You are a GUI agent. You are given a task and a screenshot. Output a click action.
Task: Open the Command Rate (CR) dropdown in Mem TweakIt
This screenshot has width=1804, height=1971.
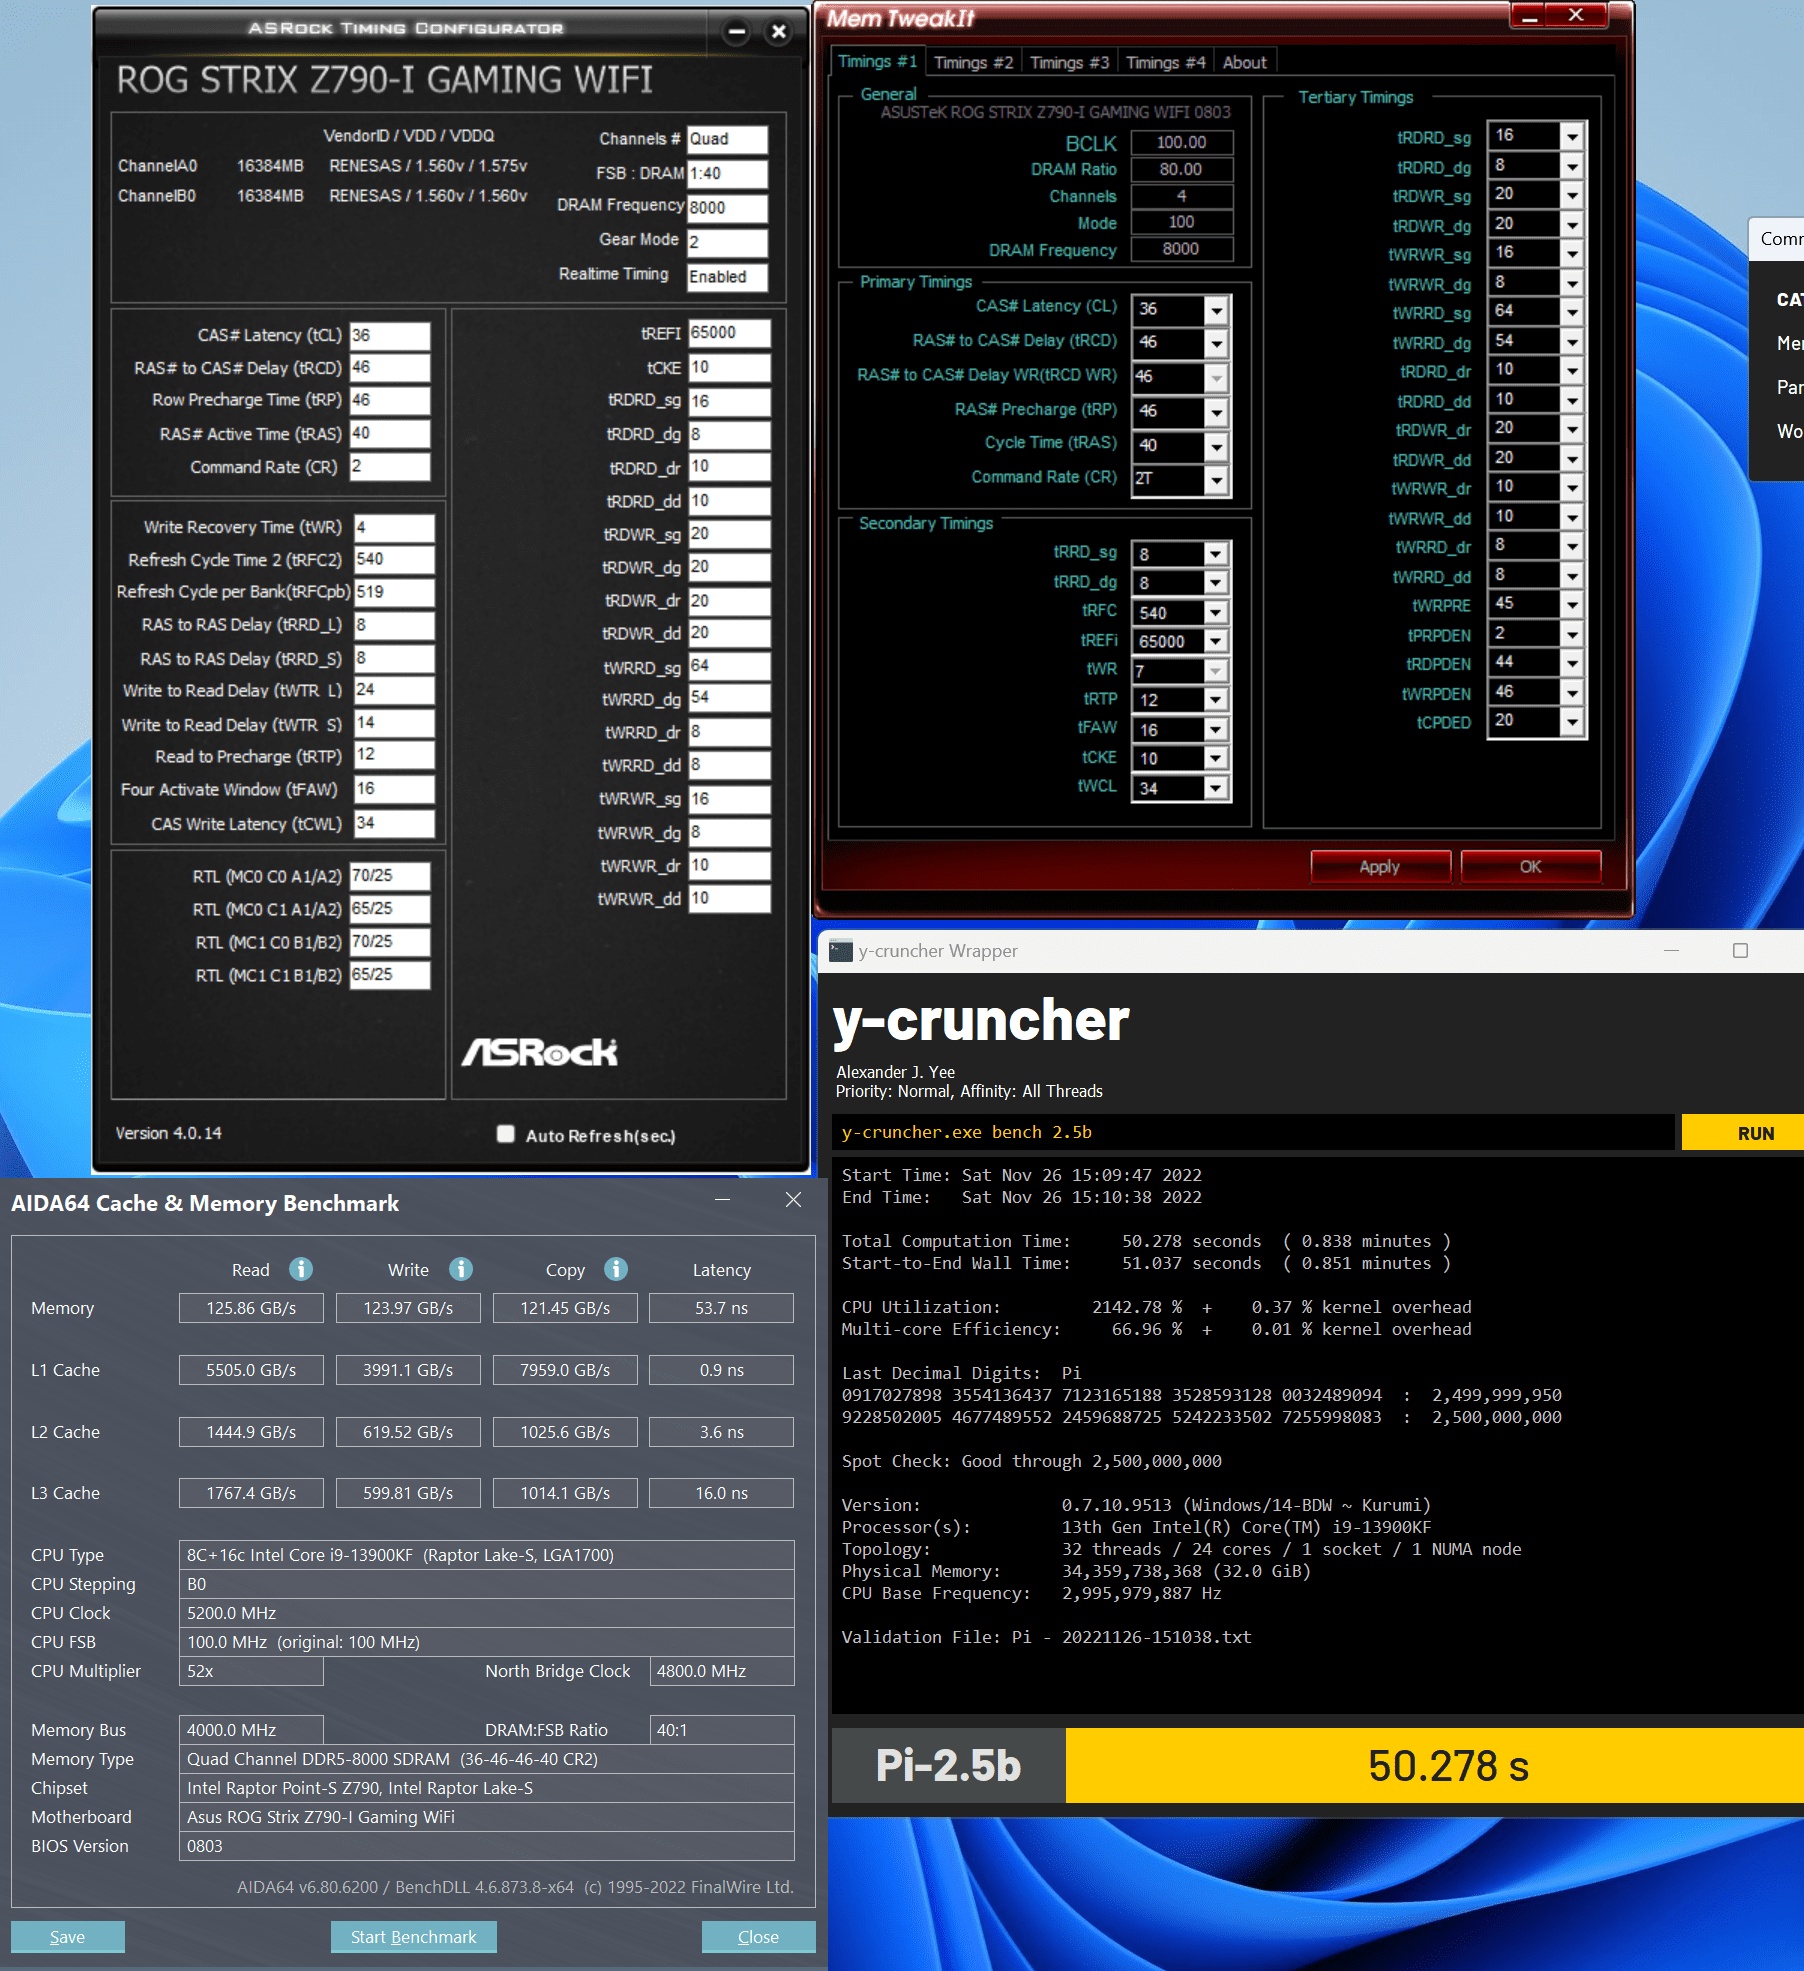[1216, 480]
